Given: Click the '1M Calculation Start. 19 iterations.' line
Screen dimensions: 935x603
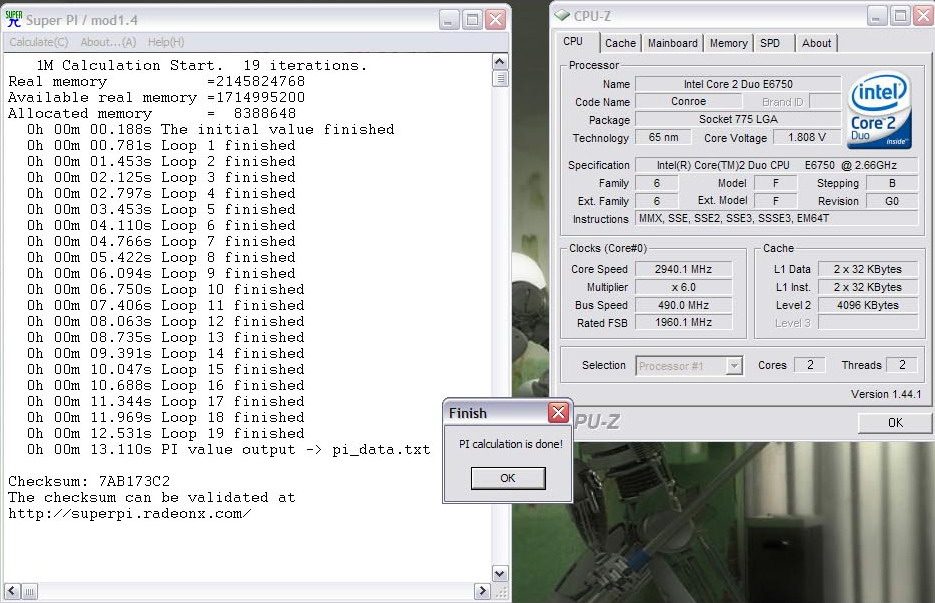Looking at the screenshot, I should (202, 66).
